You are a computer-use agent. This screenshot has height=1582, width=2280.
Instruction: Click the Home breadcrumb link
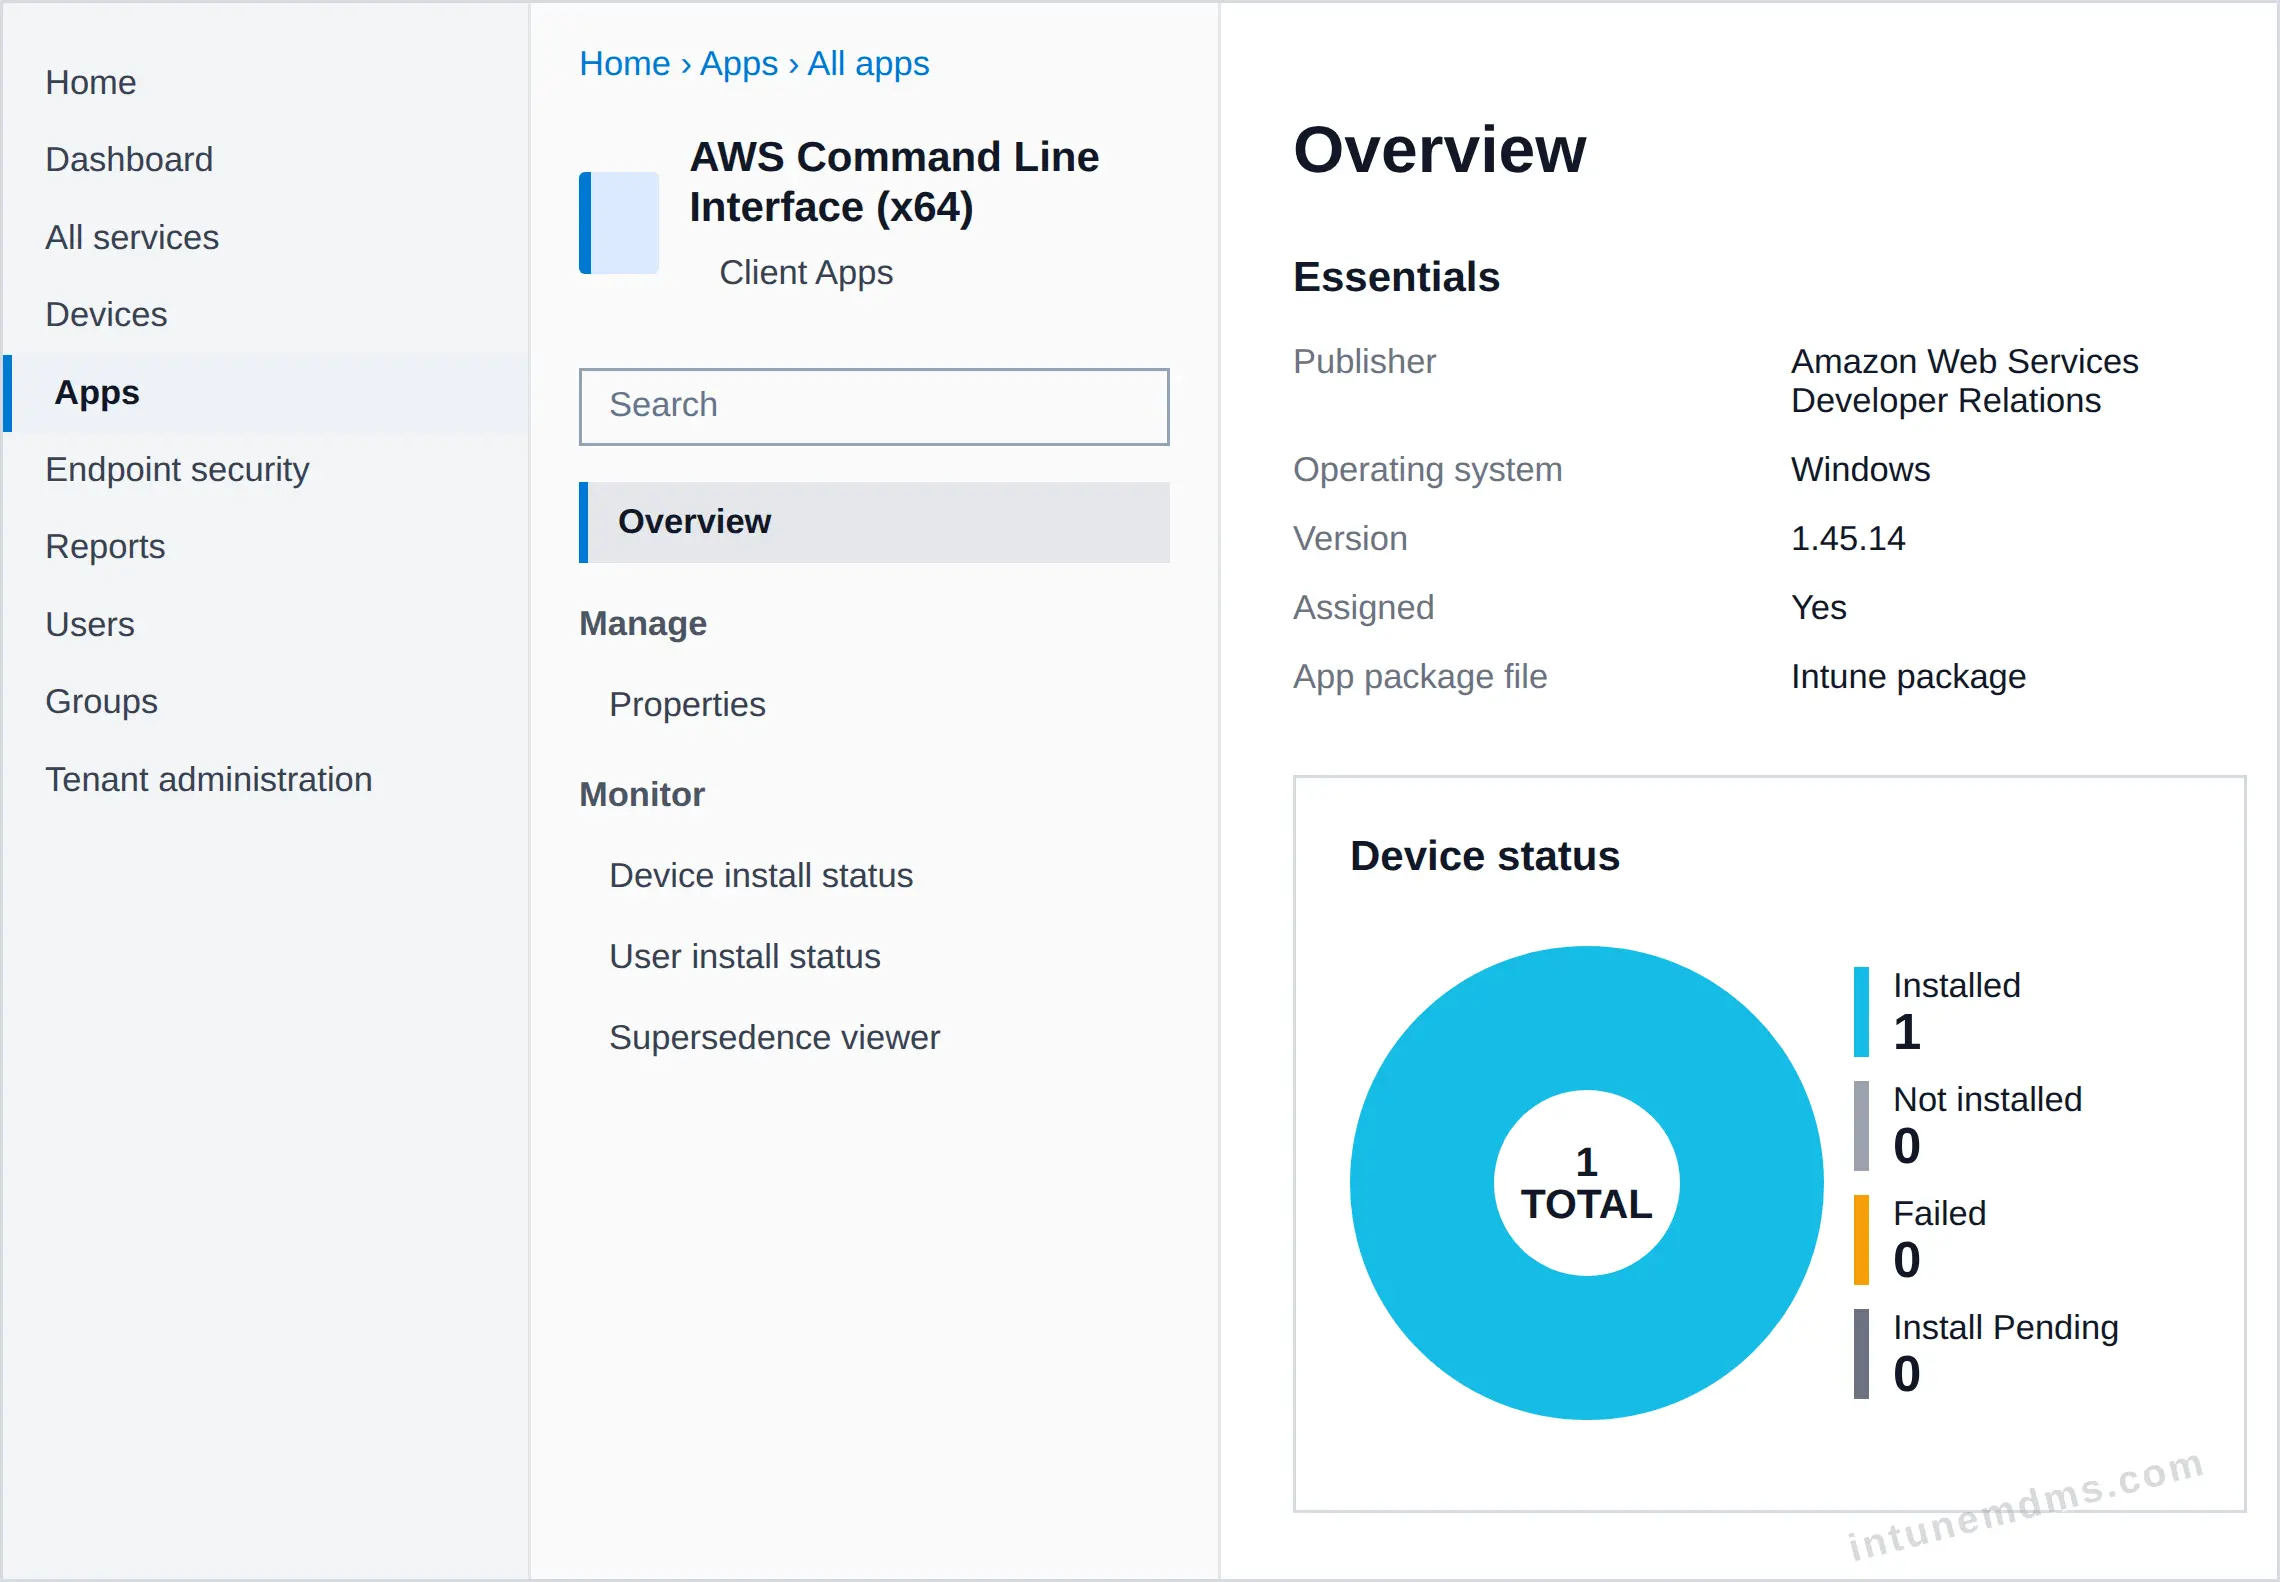click(x=624, y=63)
